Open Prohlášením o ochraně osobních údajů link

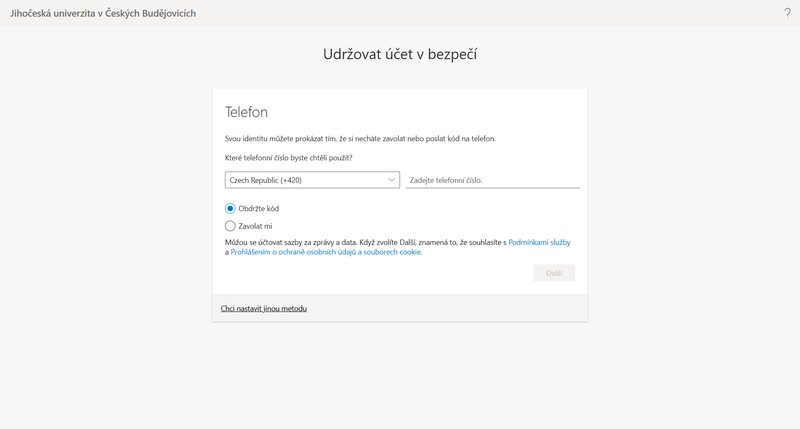(326, 252)
